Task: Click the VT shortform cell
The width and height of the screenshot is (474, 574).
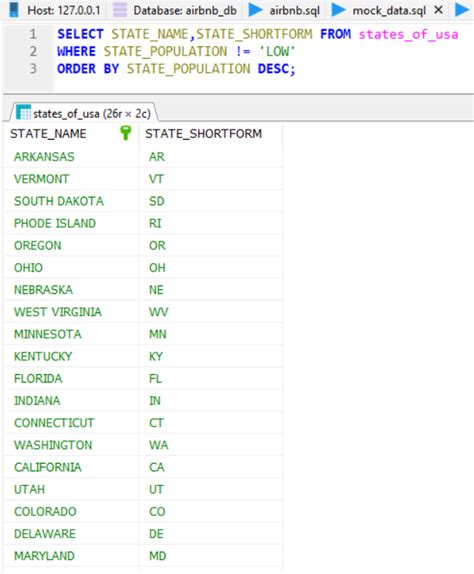Action: 211,179
